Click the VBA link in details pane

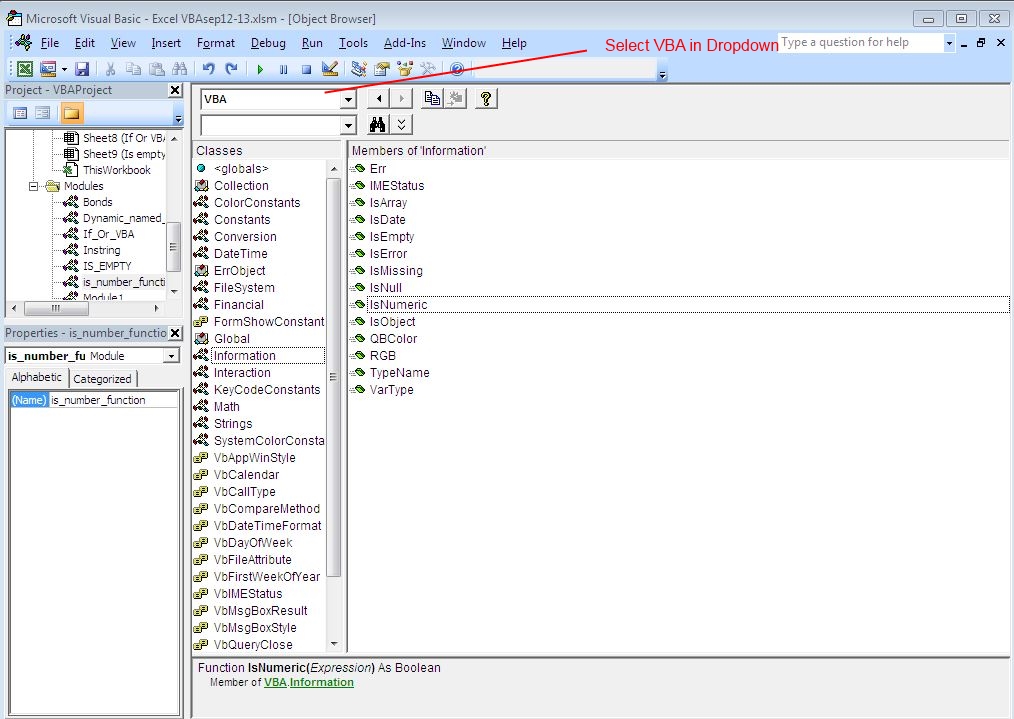tap(275, 682)
